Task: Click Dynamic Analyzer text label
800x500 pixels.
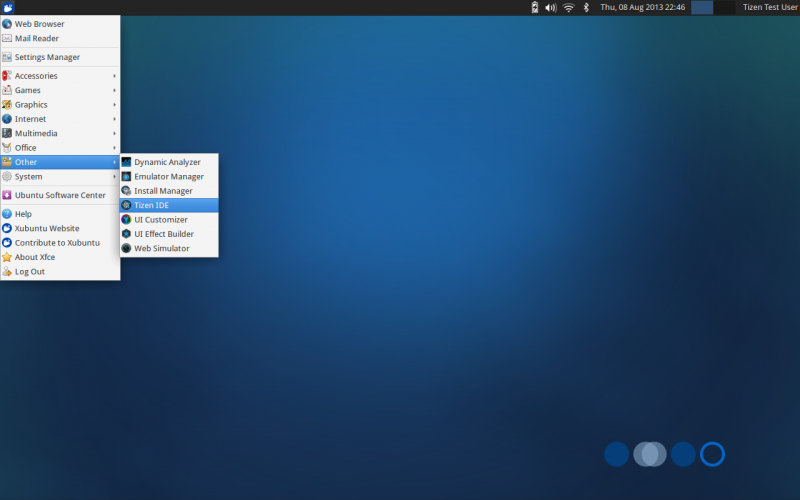Action: (167, 162)
